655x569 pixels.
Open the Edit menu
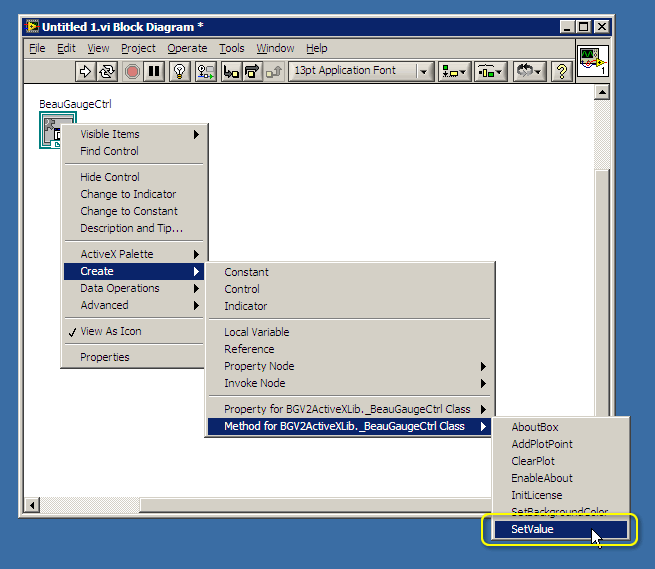tap(66, 48)
